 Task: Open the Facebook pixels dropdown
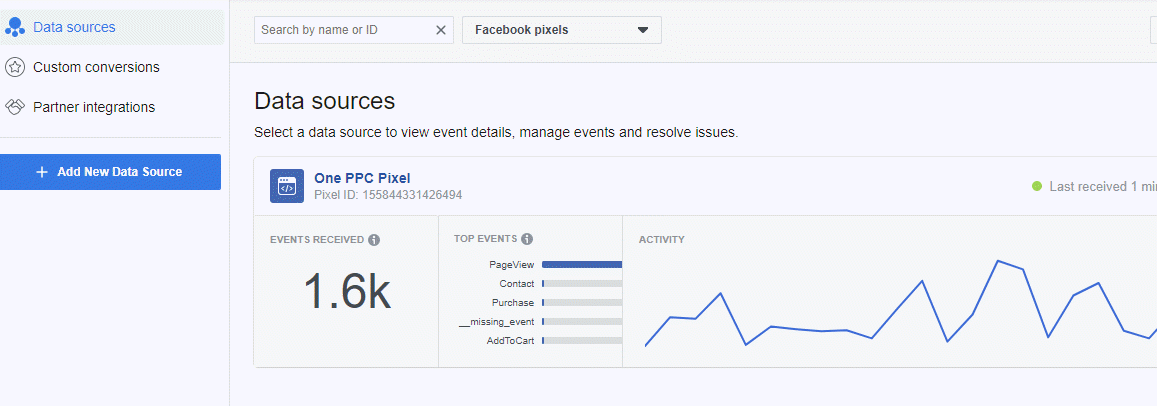pos(561,30)
